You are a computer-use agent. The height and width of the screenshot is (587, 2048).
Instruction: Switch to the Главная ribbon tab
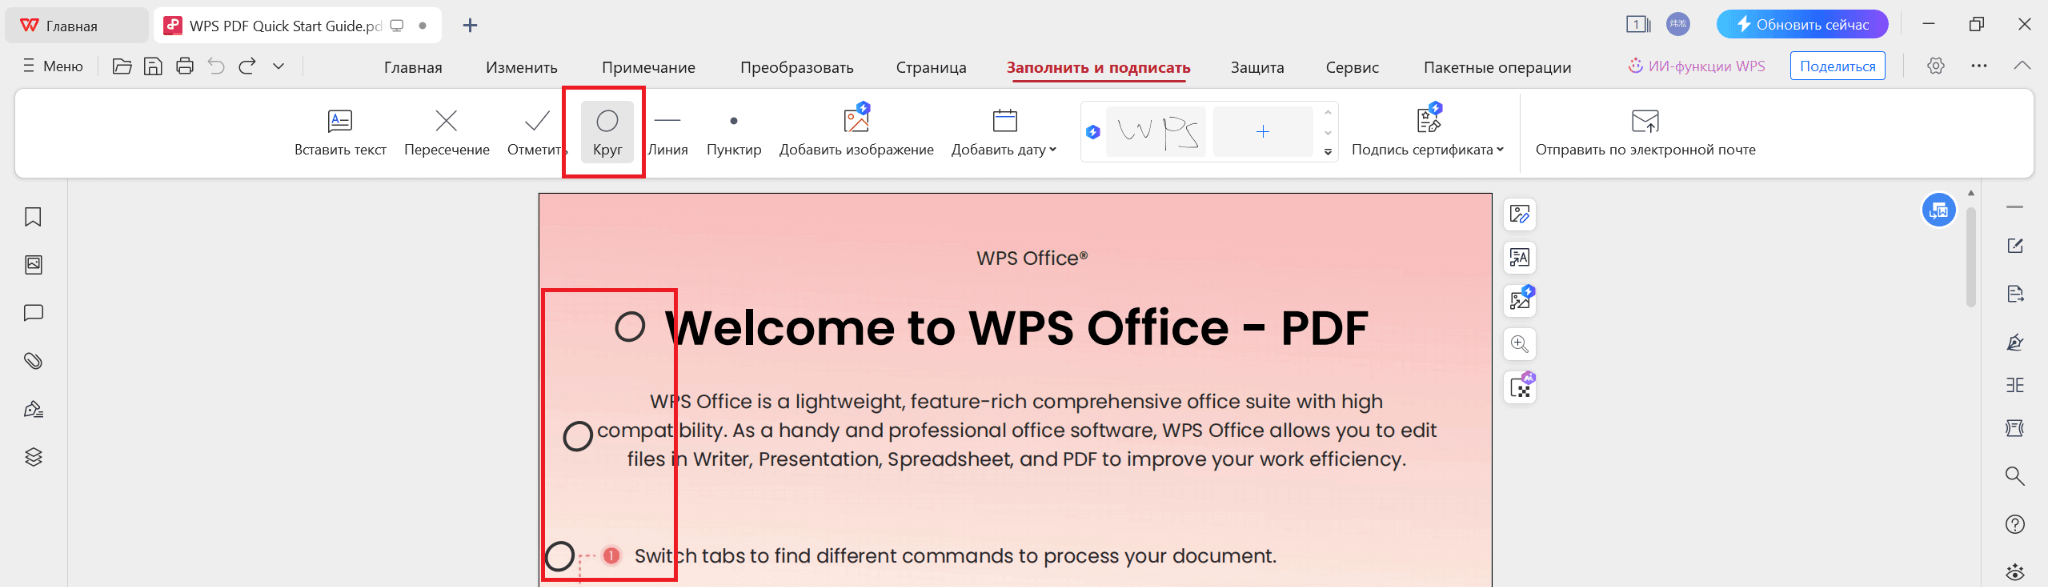pyautogui.click(x=413, y=67)
